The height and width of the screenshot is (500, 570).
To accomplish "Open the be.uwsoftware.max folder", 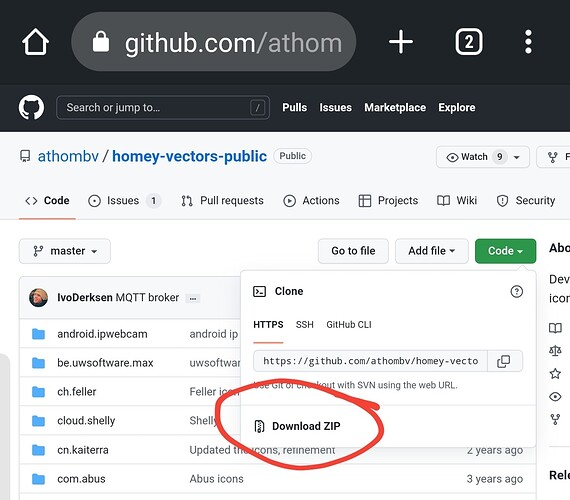I will click(x=105, y=363).
